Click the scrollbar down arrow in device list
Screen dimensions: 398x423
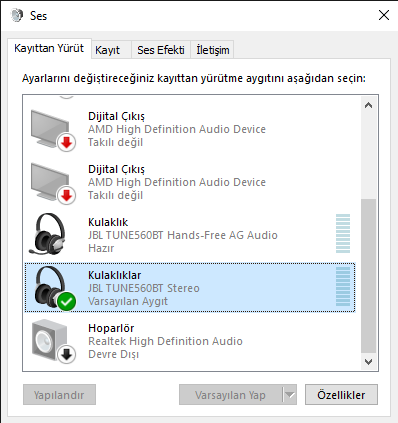[368, 361]
